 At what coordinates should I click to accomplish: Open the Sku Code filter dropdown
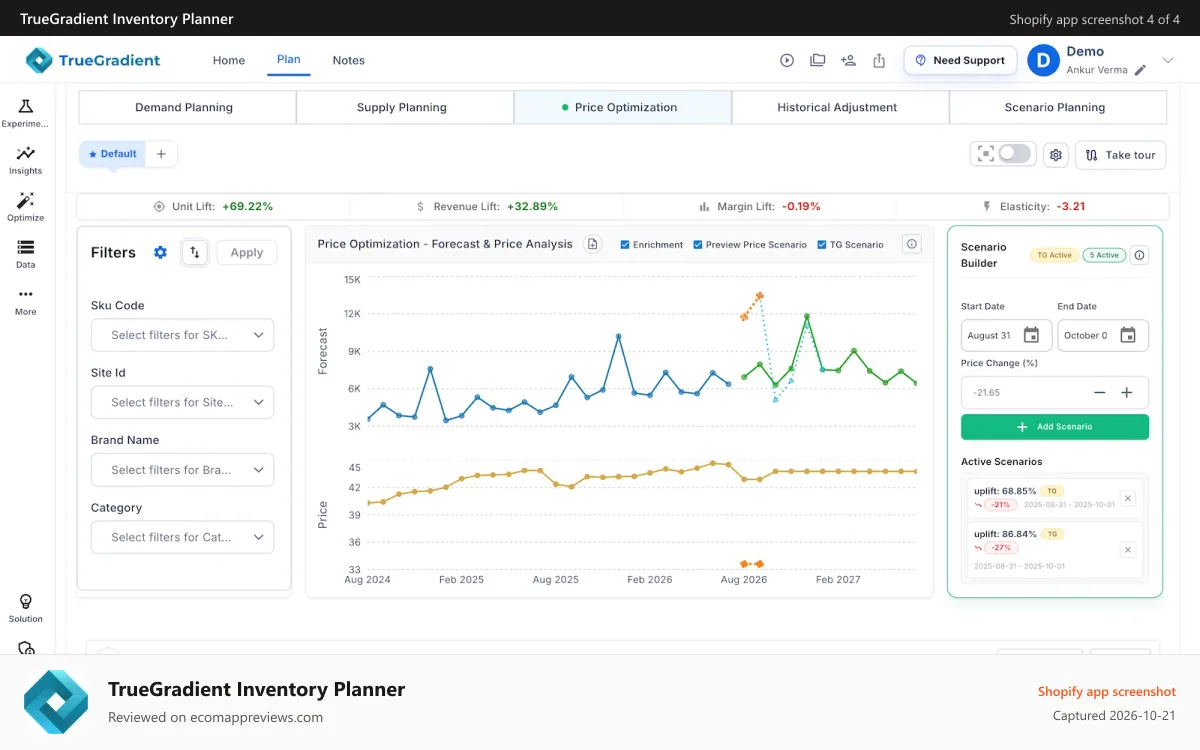point(182,335)
